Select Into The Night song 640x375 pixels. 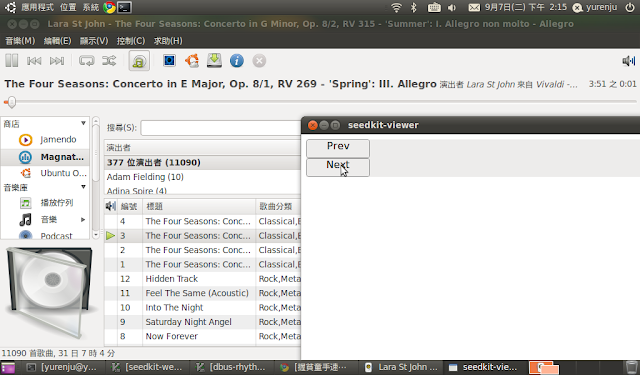[x=203, y=308]
